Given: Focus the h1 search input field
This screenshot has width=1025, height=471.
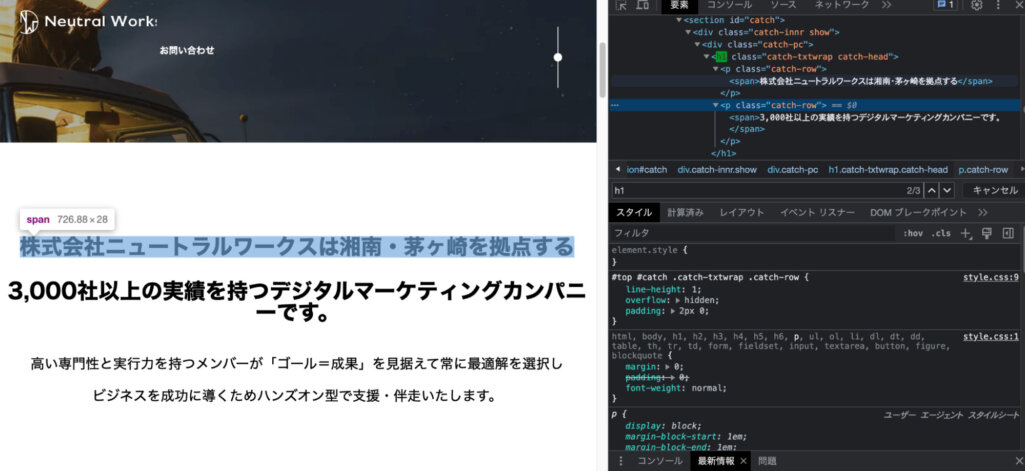Looking at the screenshot, I should coord(755,191).
